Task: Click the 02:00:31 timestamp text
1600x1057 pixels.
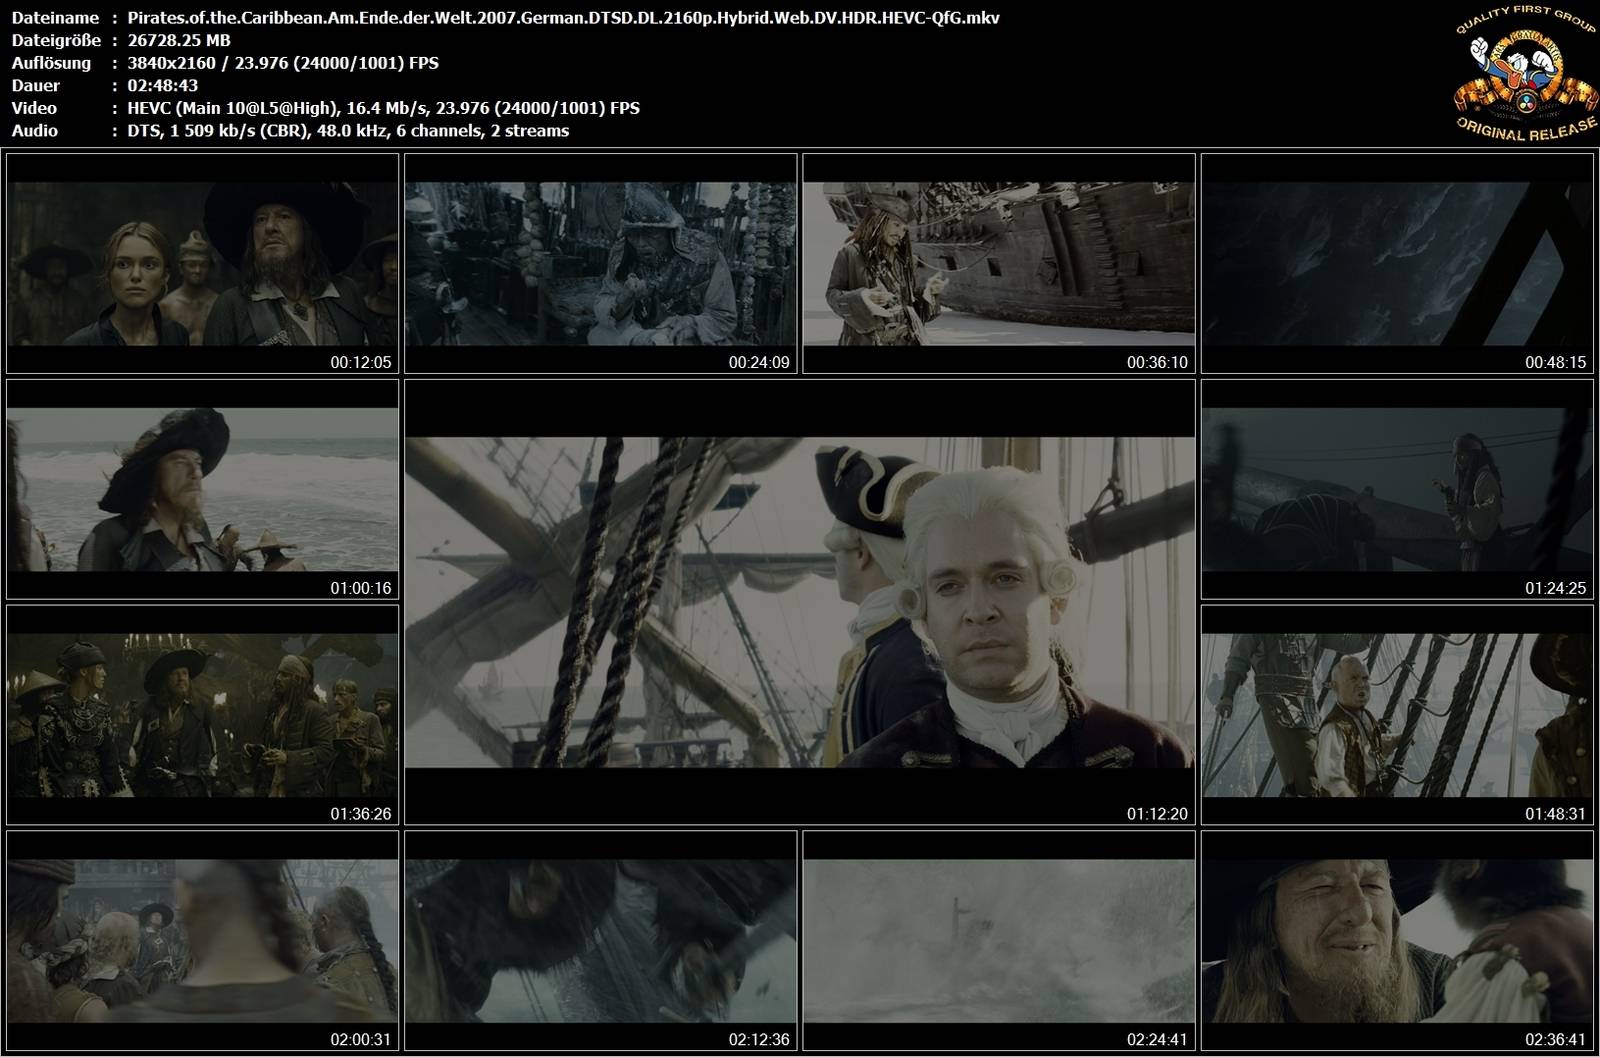Action: [361, 1040]
